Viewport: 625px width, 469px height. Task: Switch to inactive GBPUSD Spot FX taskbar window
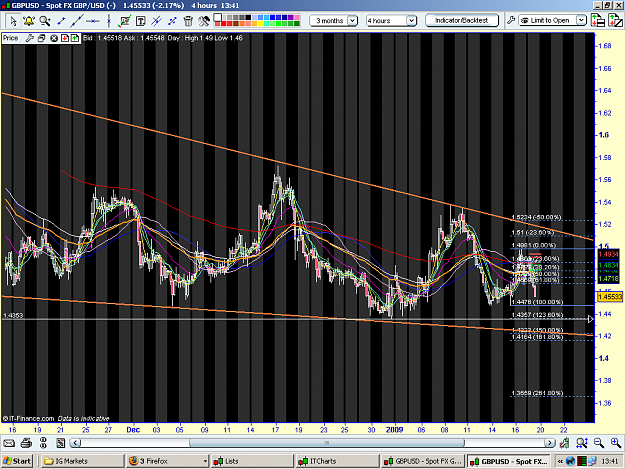(x=422, y=461)
